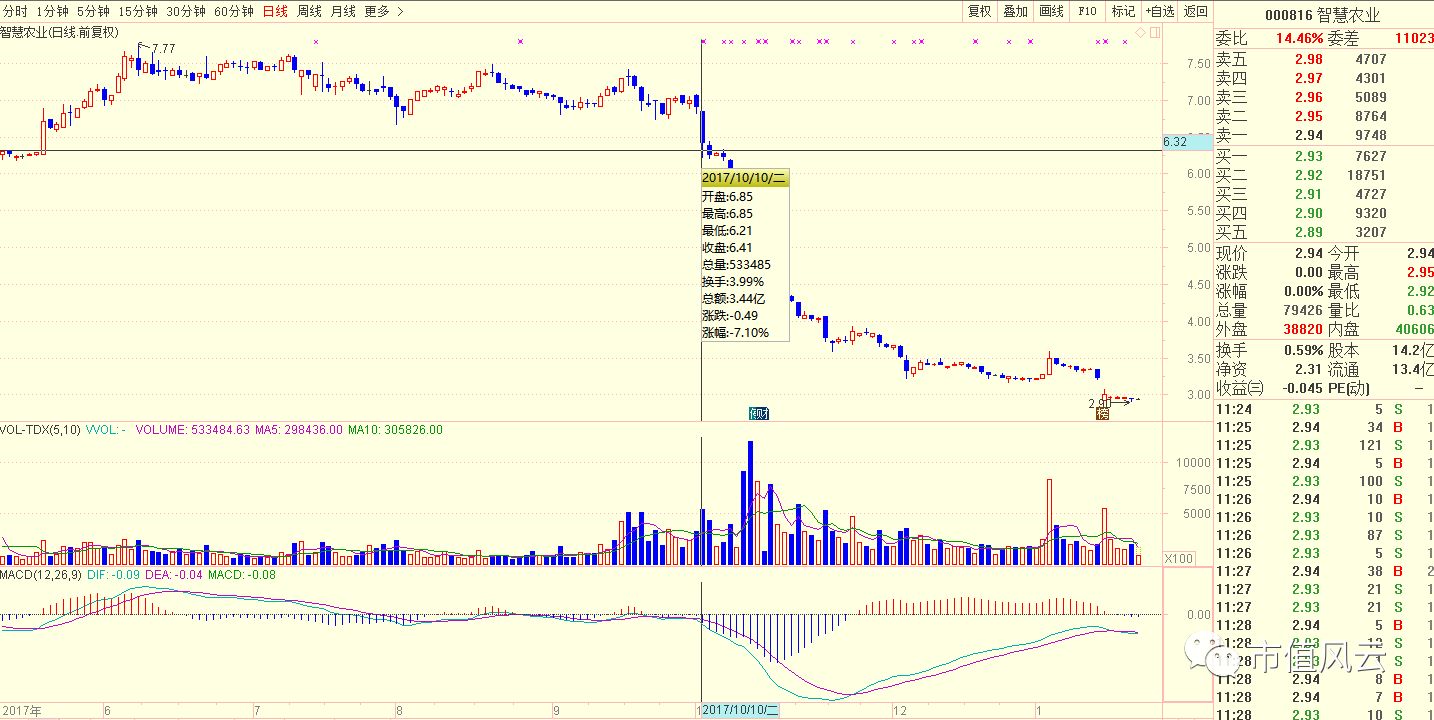
Task: Add stock via +自选 button
Action: point(1159,11)
